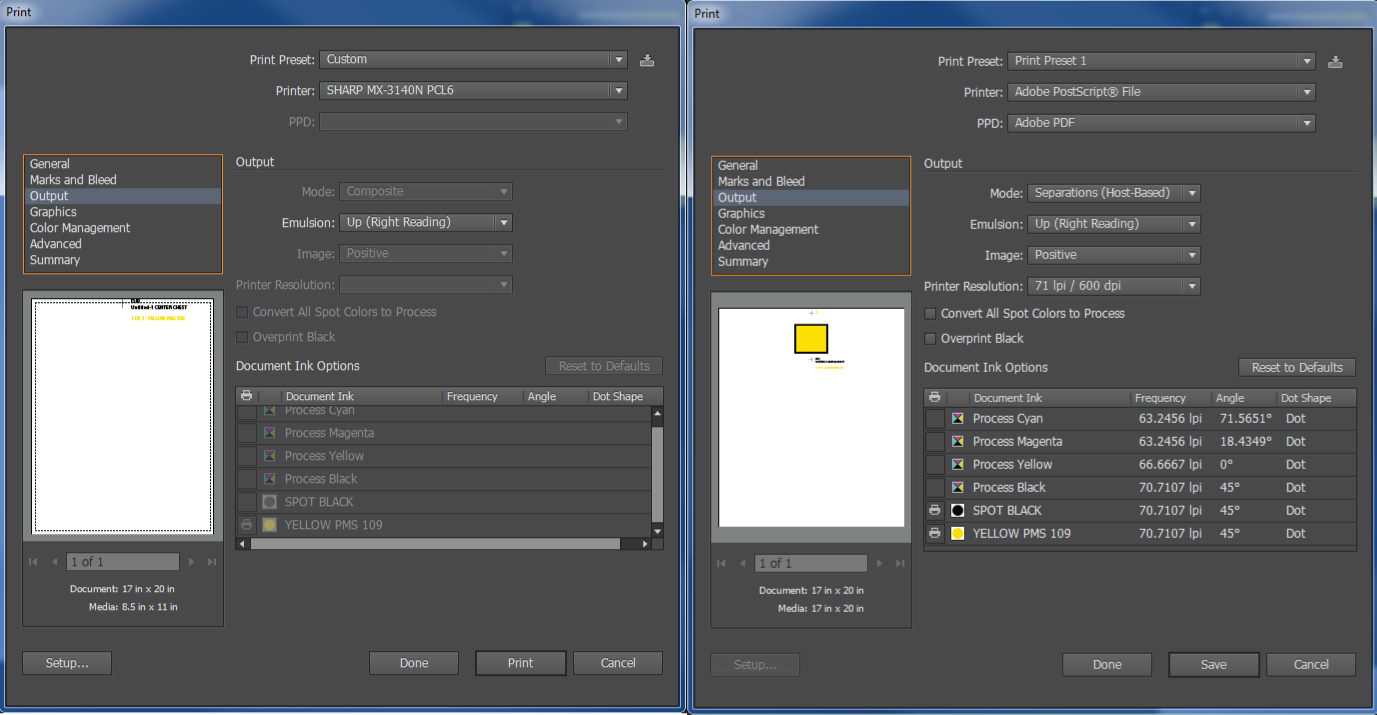Select Color Management in right dialog list
This screenshot has height=715, width=1377.
point(810,229)
